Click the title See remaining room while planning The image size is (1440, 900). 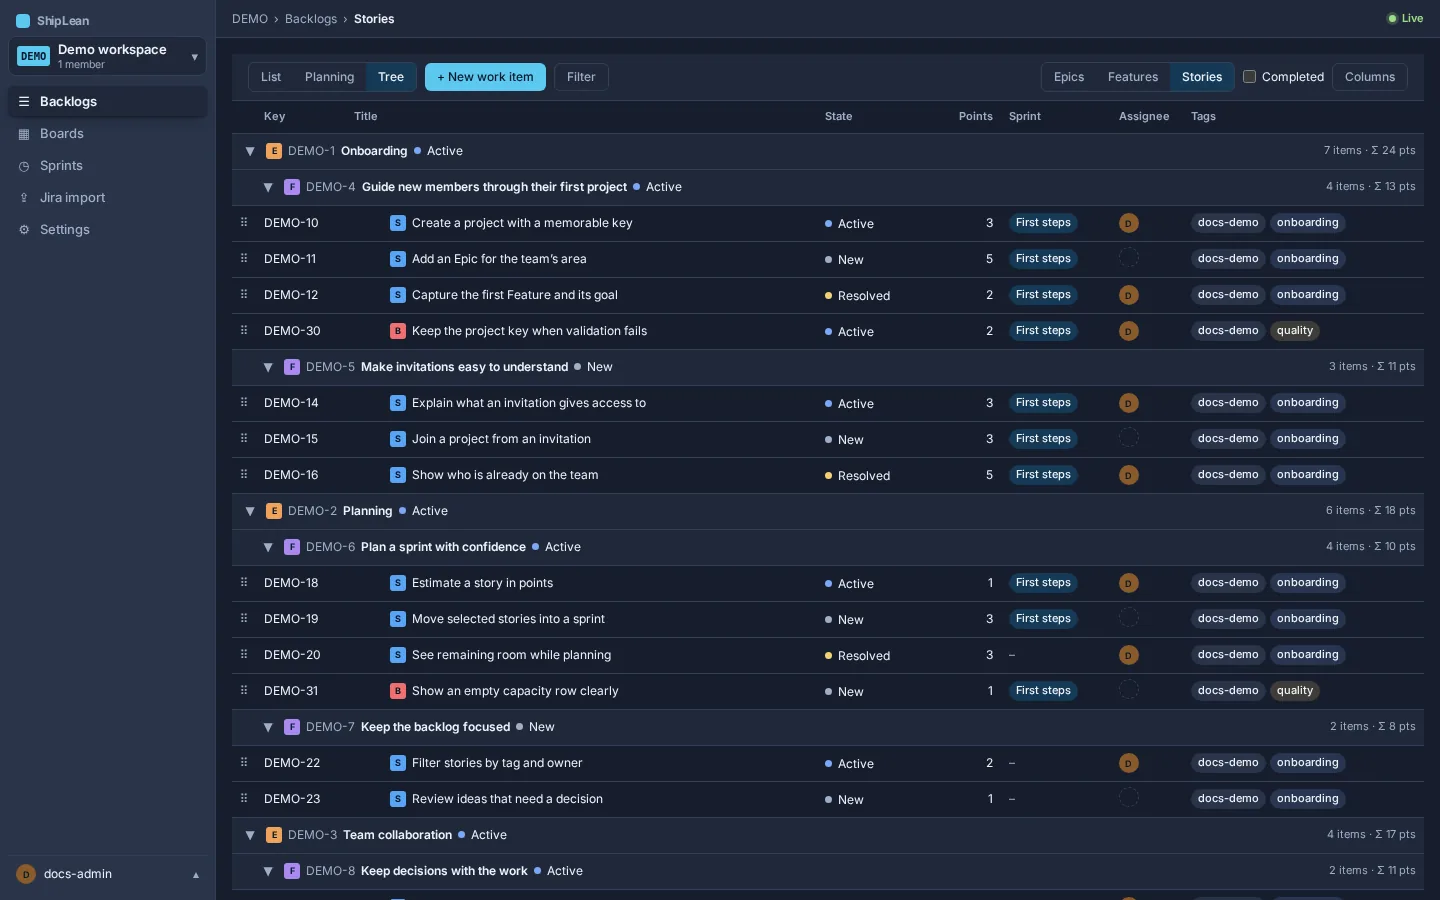(x=511, y=655)
